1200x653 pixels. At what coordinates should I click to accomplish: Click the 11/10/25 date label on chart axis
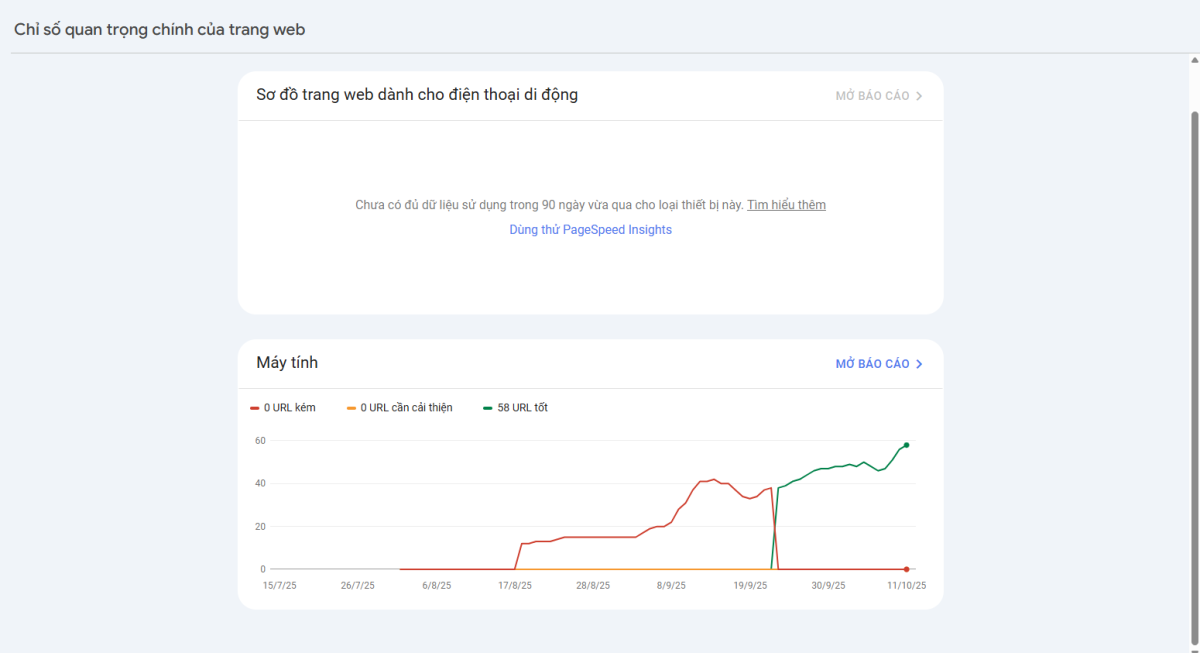click(907, 586)
